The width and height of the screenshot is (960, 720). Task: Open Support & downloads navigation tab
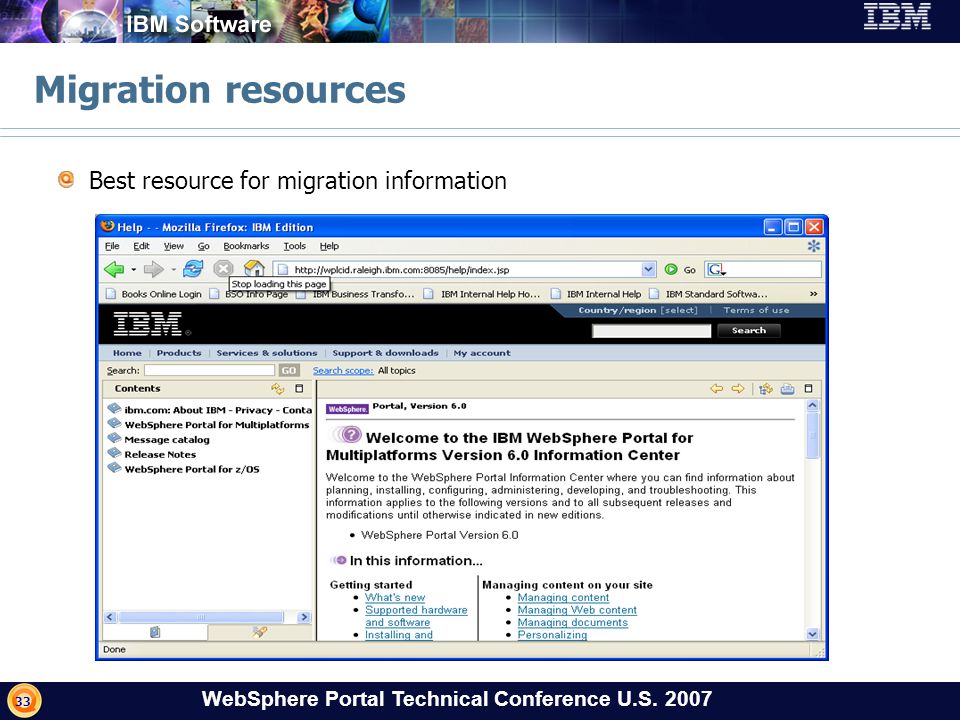pos(385,353)
